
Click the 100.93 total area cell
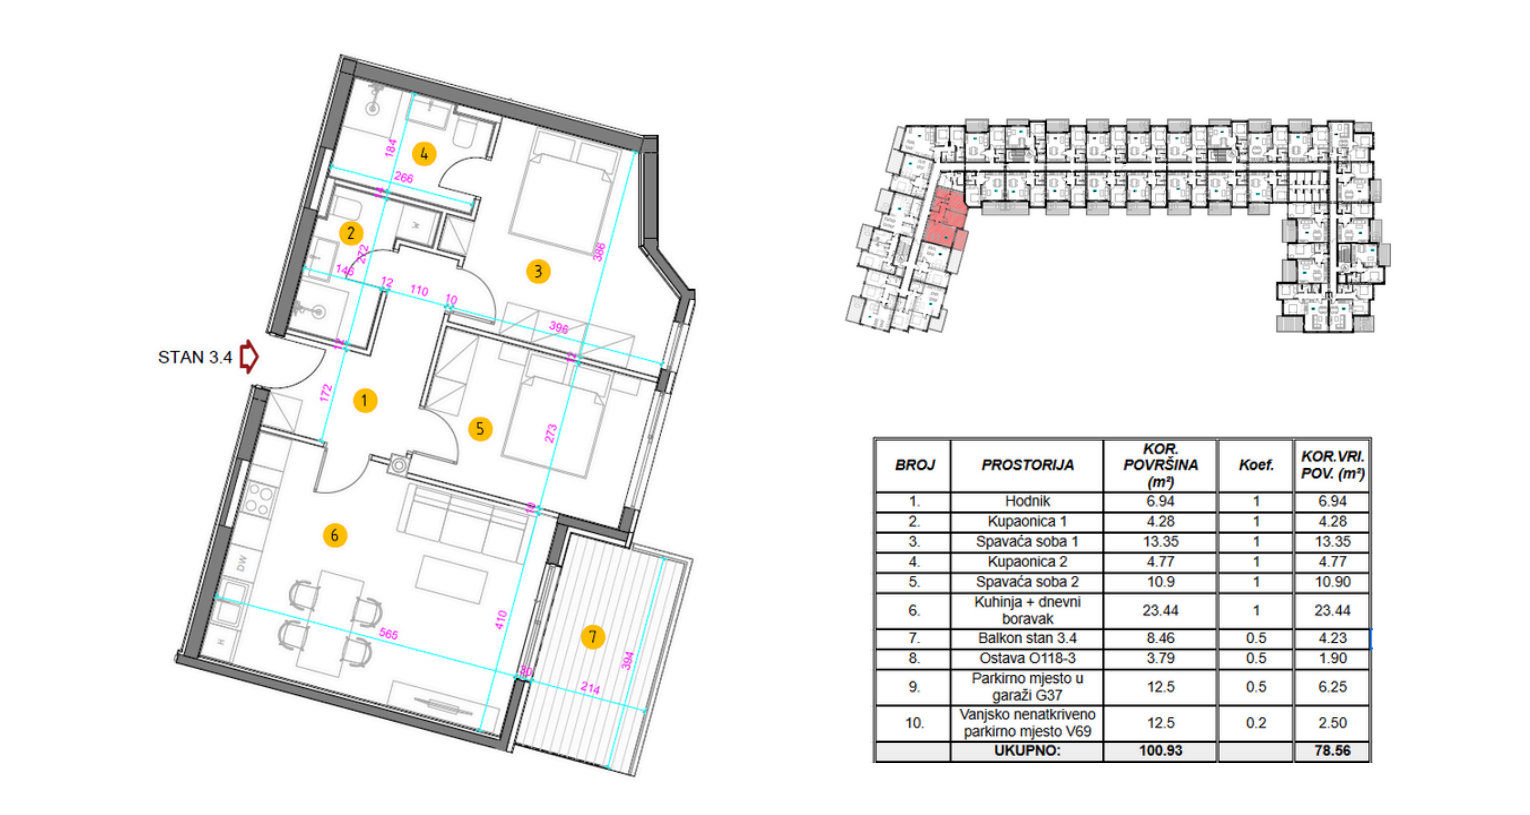click(x=1160, y=751)
